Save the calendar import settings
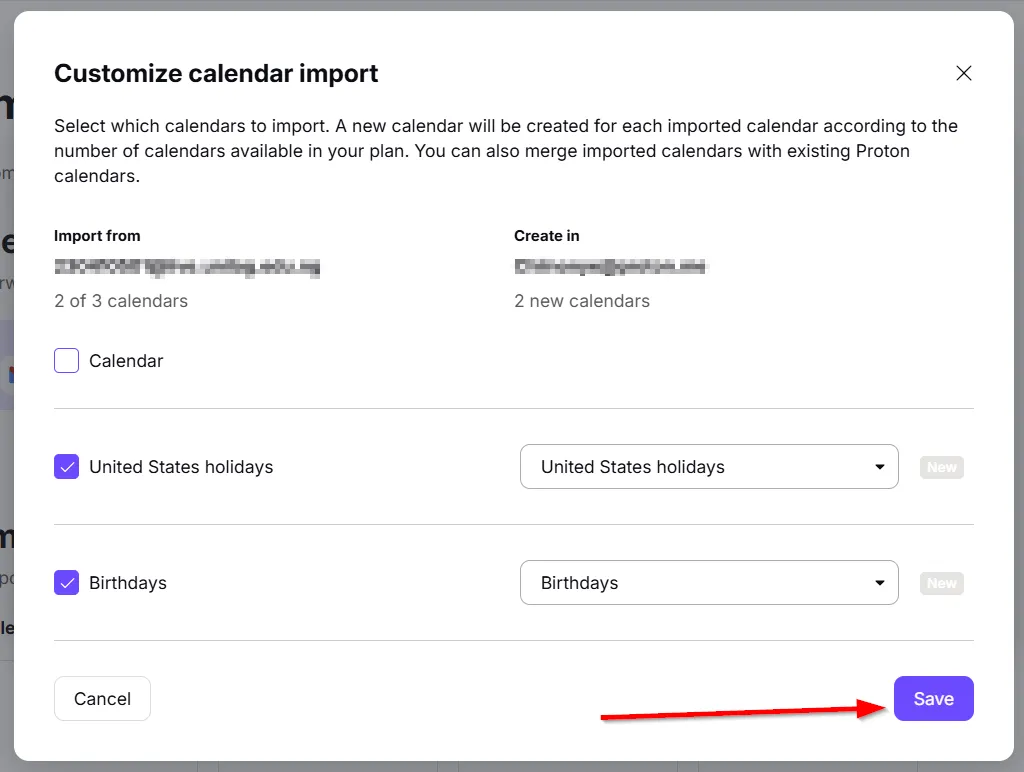 pyautogui.click(x=933, y=699)
